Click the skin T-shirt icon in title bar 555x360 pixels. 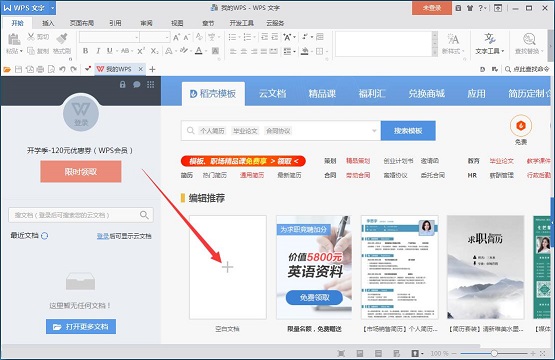click(x=470, y=8)
